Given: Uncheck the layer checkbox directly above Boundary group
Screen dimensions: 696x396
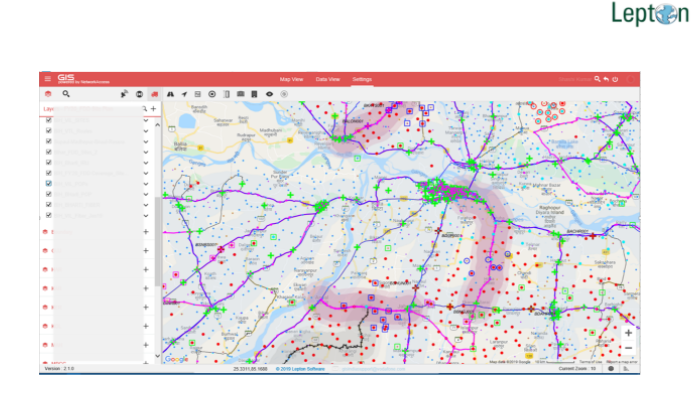Looking at the screenshot, I should point(49,215).
